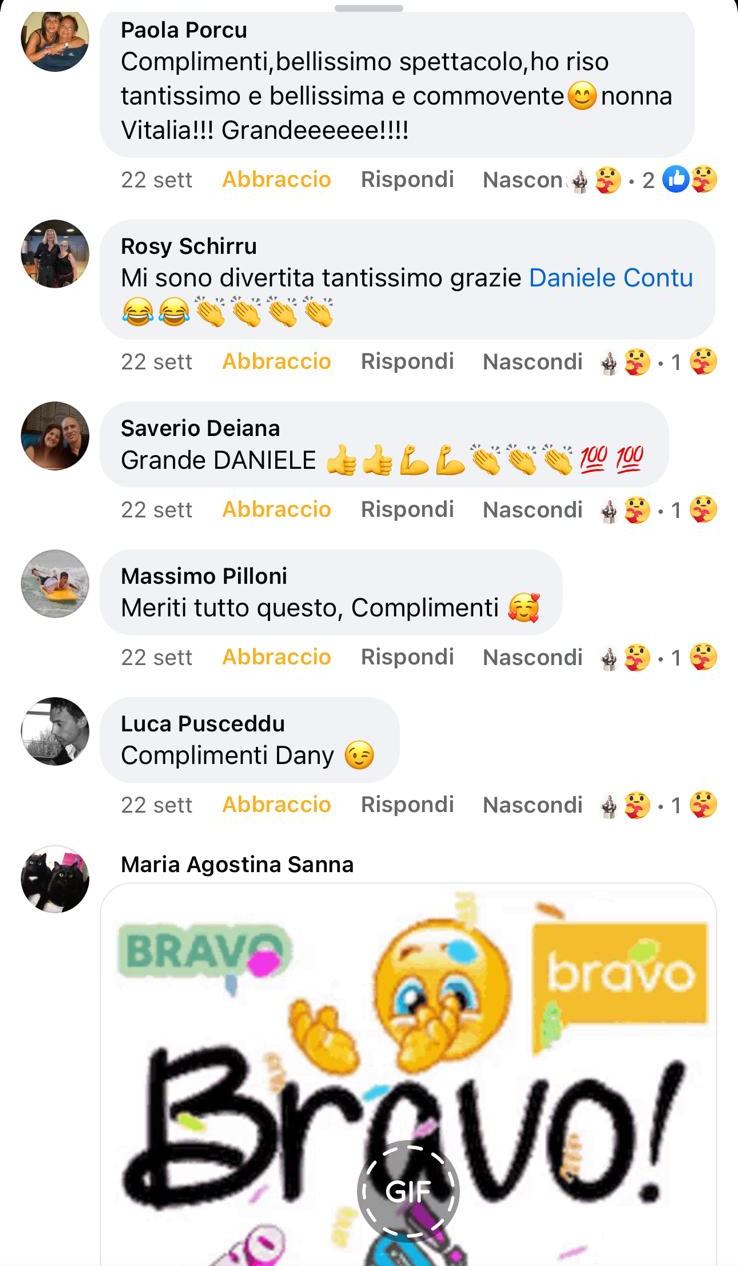Open Maria Agostina Sanna's cat avatar
738x1266 pixels.
[55, 879]
